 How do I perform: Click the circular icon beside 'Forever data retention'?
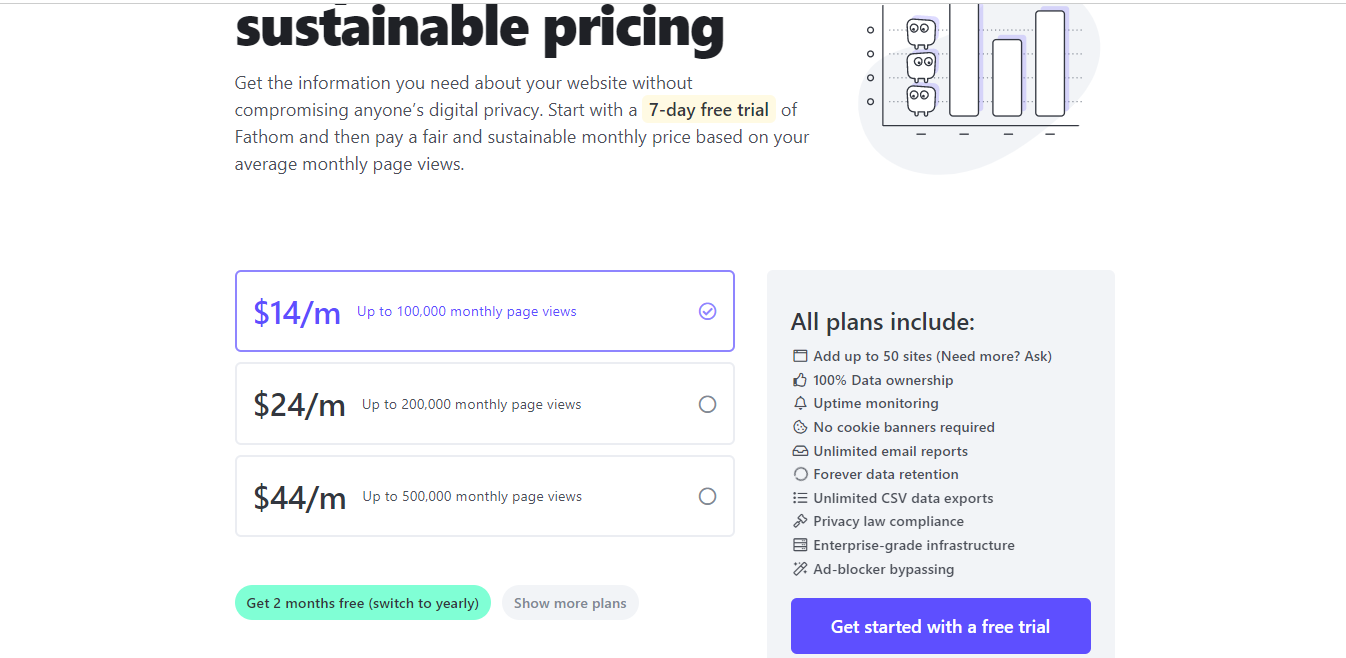800,474
